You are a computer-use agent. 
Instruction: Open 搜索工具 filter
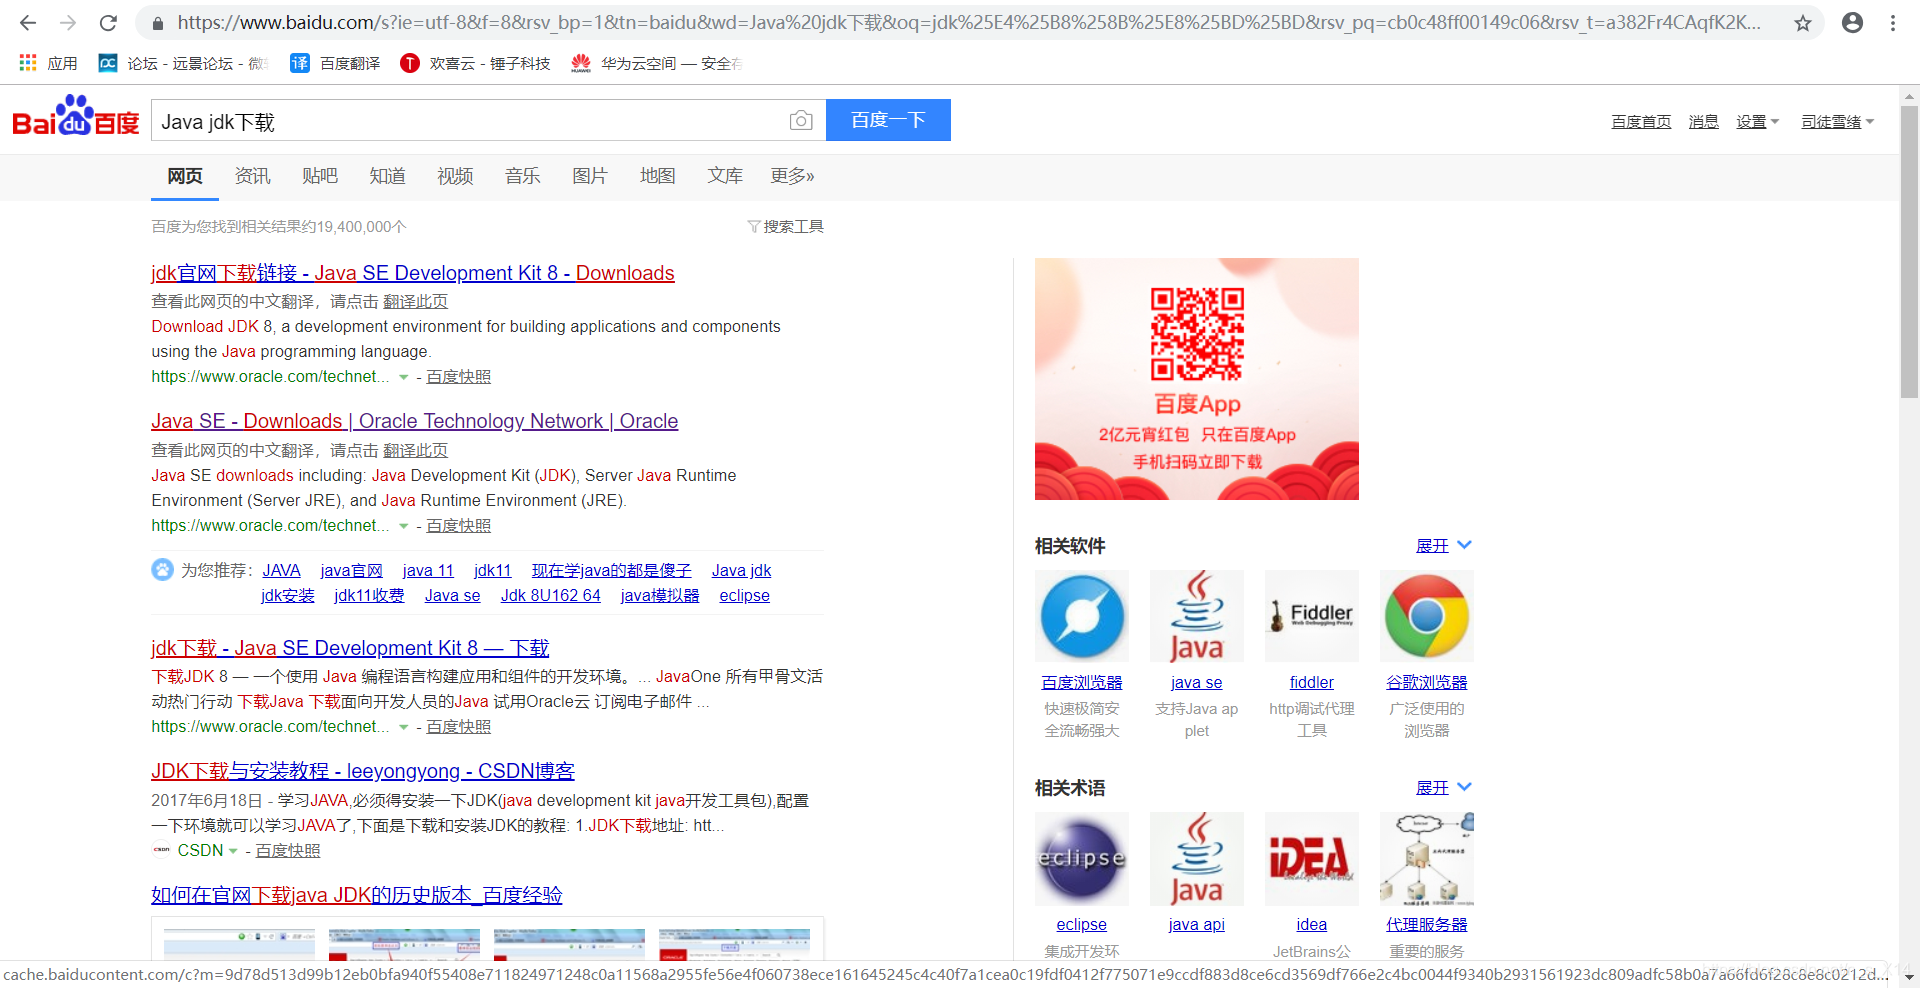785,227
